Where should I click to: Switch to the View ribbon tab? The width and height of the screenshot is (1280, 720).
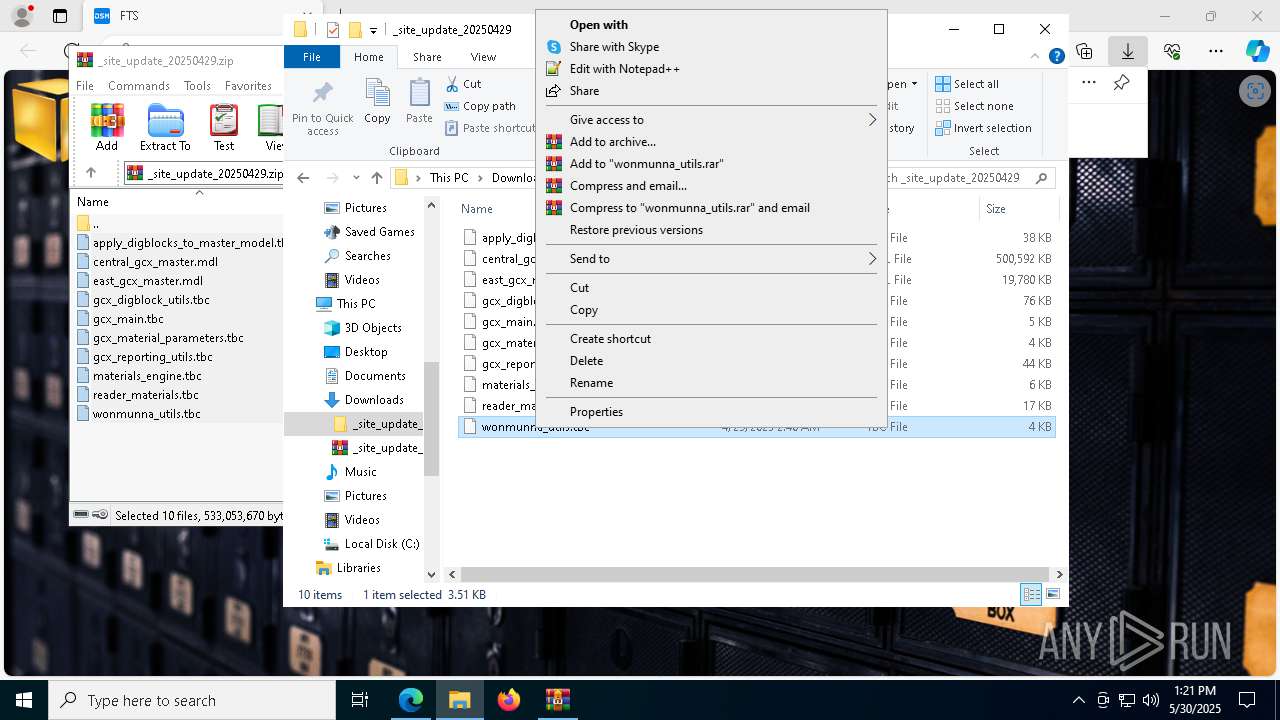(x=483, y=57)
